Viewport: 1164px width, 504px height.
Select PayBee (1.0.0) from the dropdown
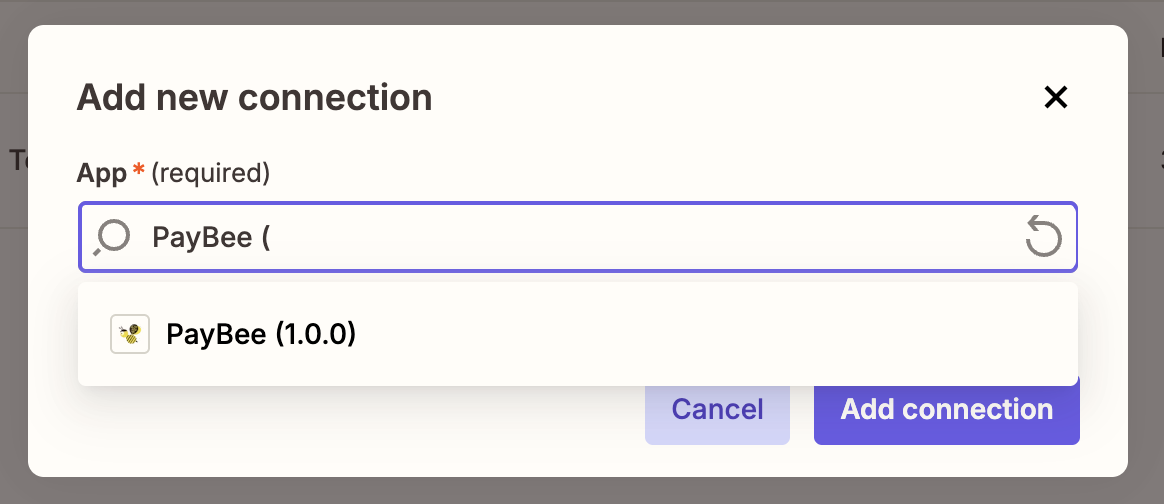coord(262,334)
